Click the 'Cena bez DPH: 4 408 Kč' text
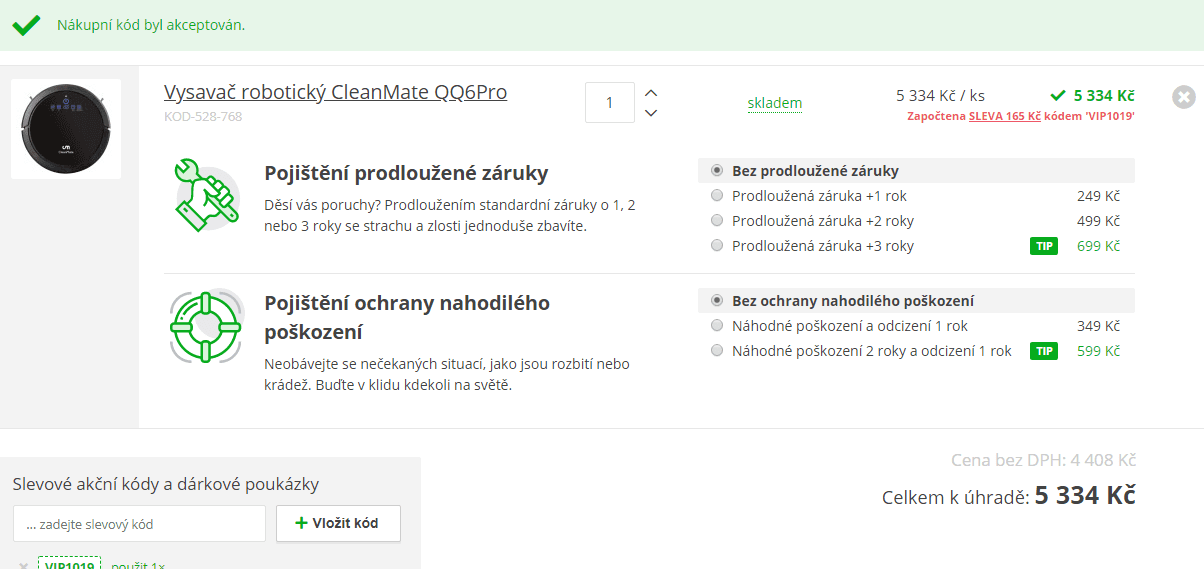The image size is (1204, 569). click(x=1044, y=461)
